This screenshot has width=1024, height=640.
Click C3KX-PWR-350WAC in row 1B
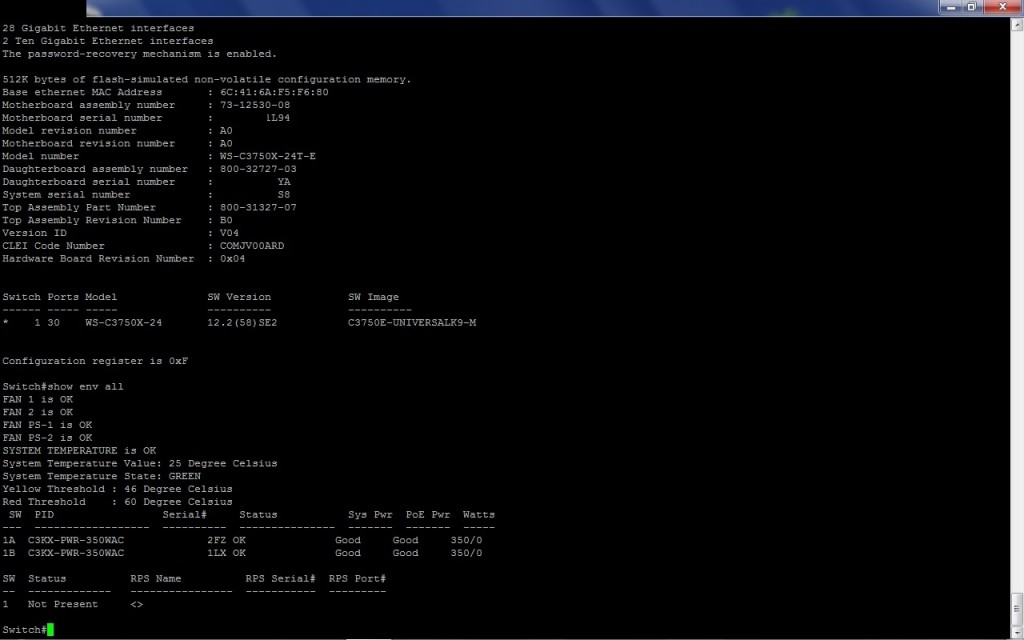point(76,553)
